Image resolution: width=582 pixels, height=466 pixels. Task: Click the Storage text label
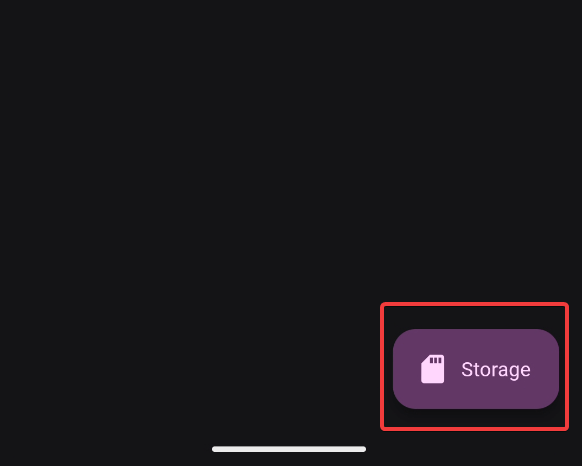(496, 370)
